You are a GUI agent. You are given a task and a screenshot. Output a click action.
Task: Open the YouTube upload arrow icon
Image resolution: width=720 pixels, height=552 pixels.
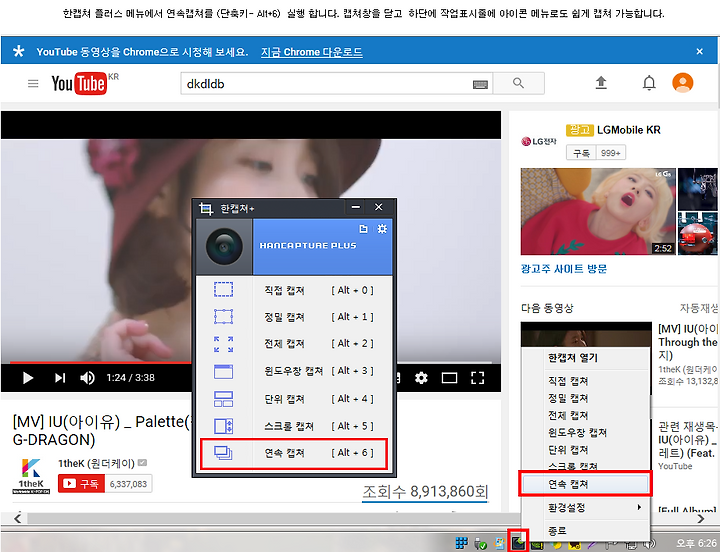601,83
